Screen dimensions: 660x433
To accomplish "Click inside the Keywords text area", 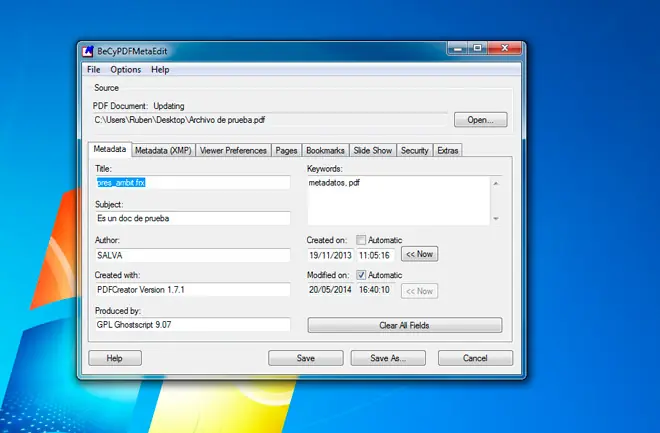I will (399, 200).
